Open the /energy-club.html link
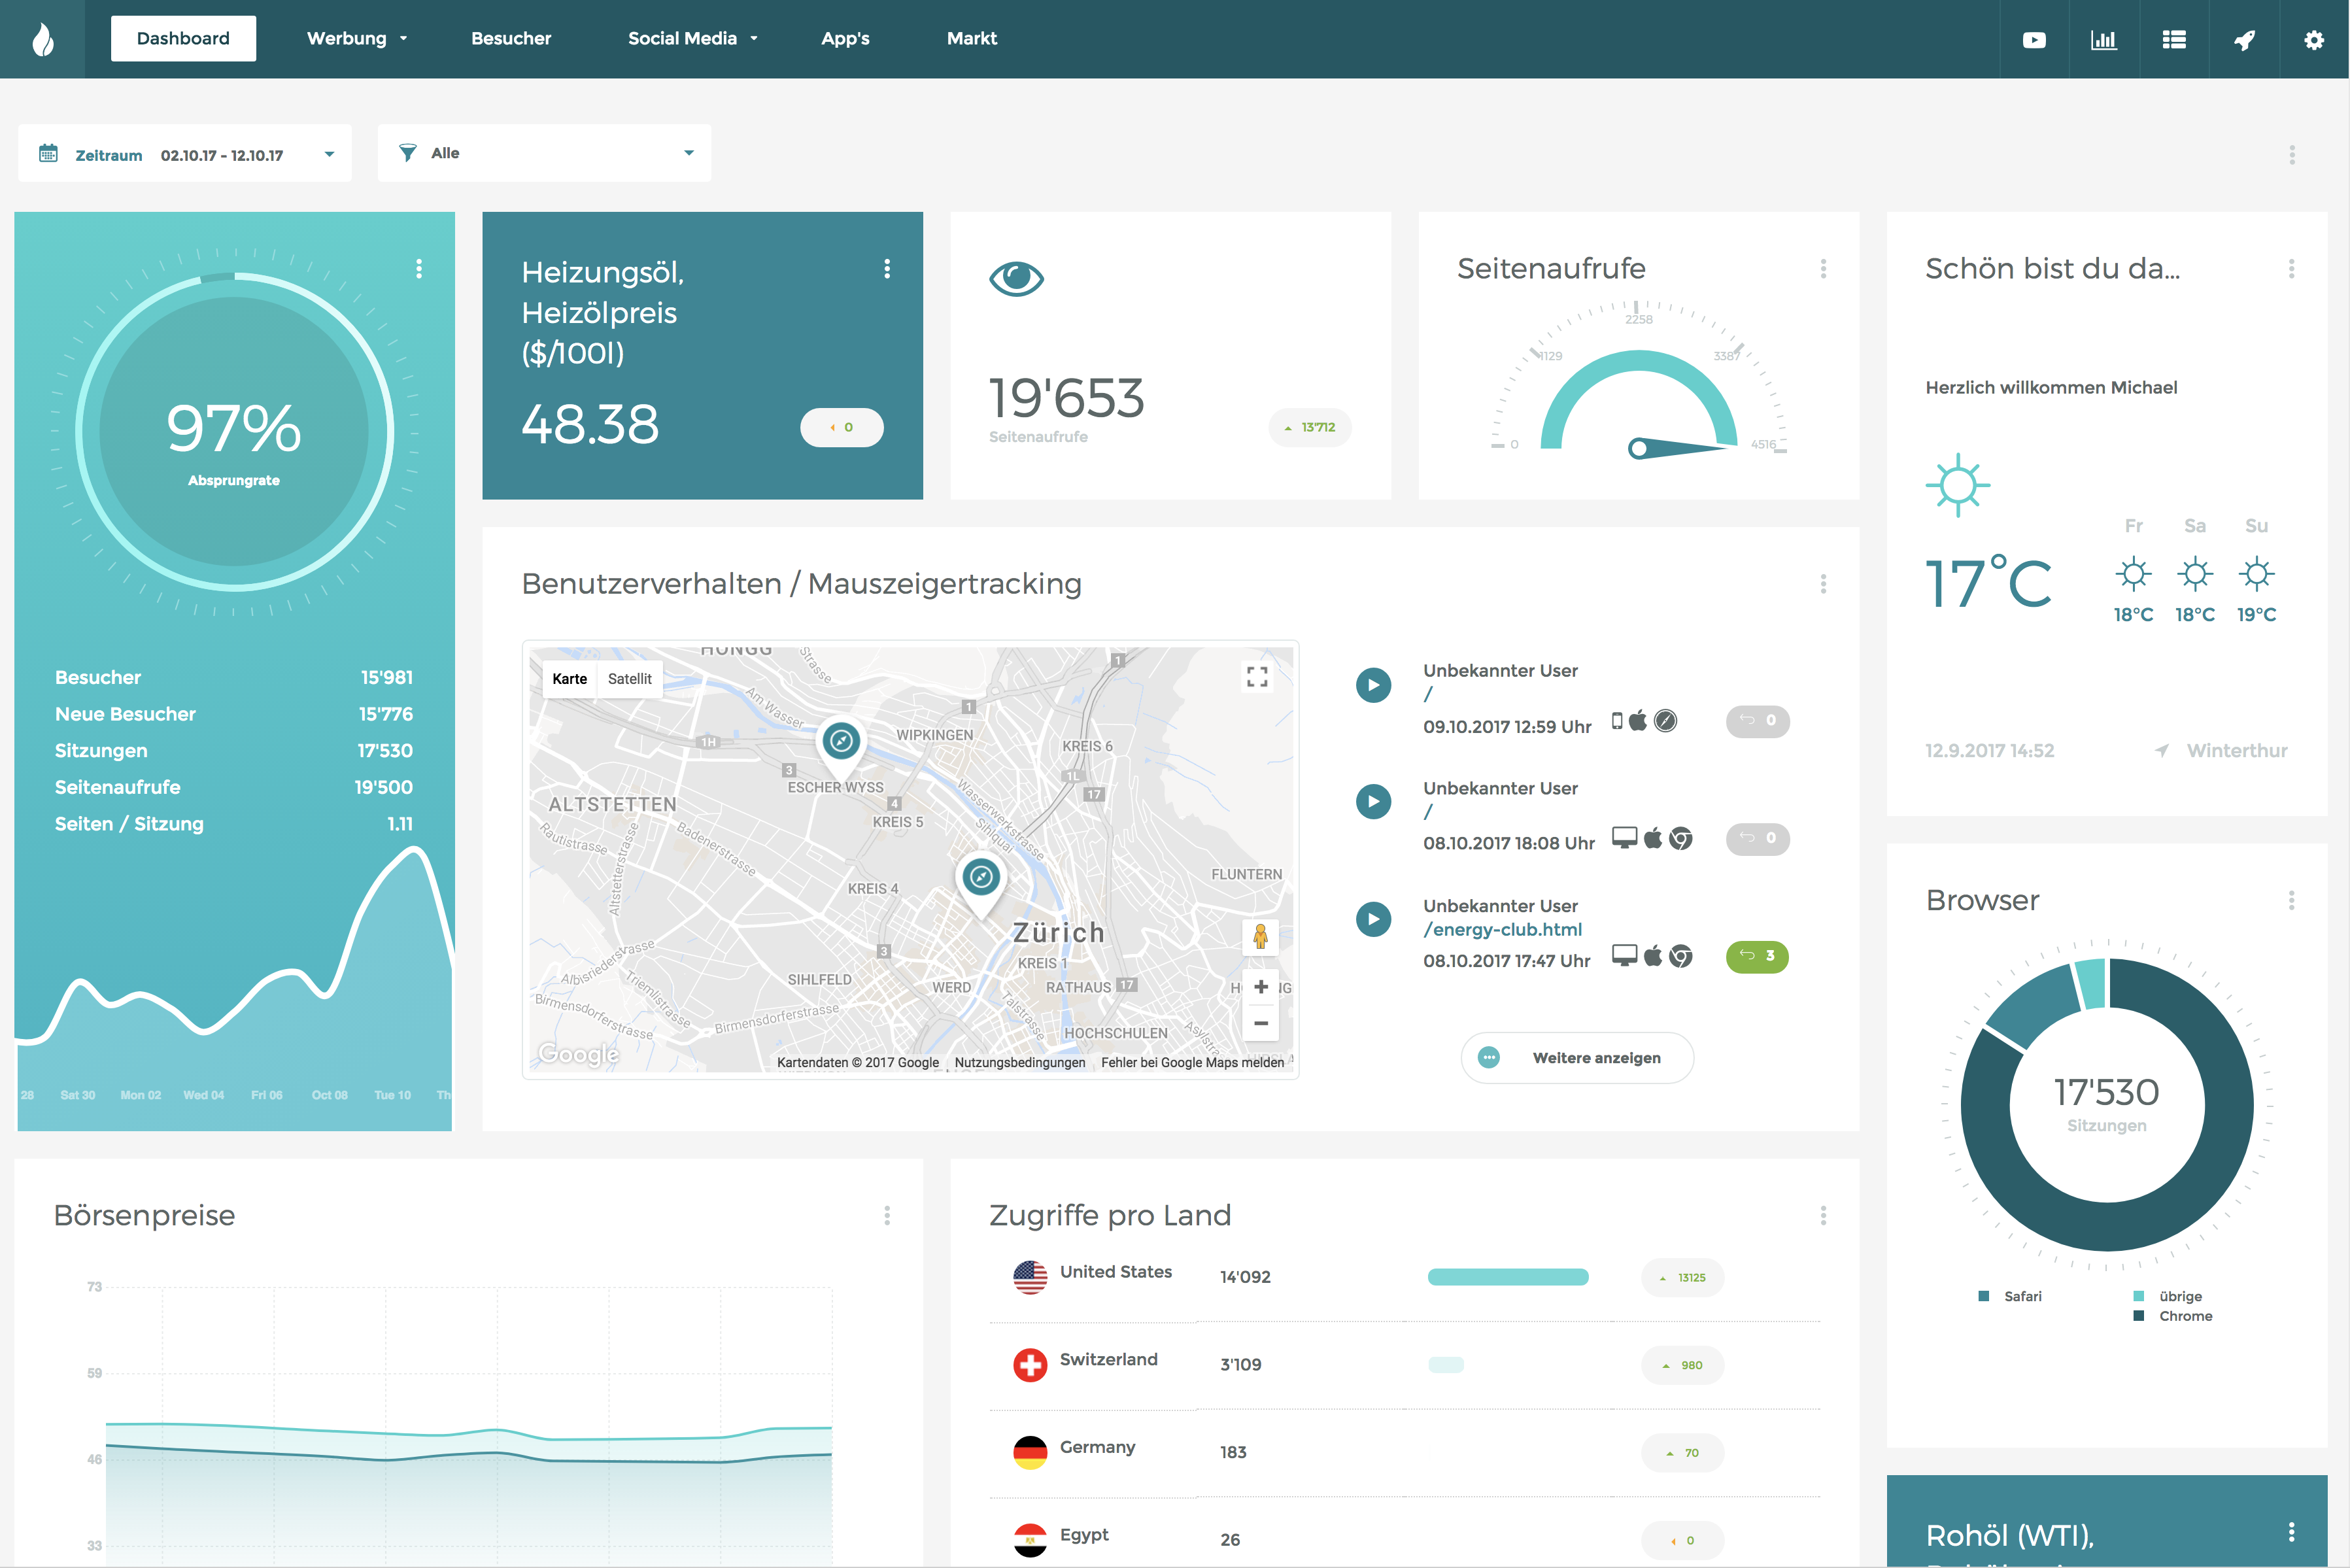2350x1568 pixels. pos(1502,930)
